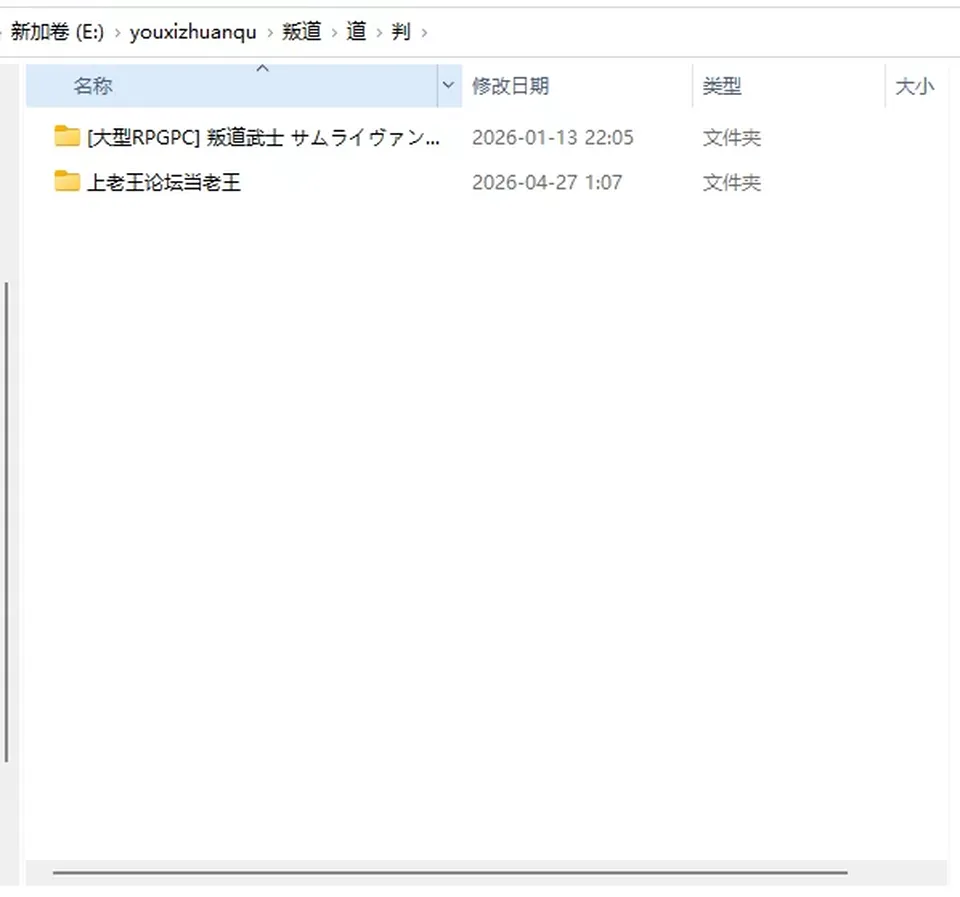Click 文件夹 type cell in the 上老王论坛当老王 row
Image resolution: width=960 pixels, height=897 pixels.
point(732,182)
